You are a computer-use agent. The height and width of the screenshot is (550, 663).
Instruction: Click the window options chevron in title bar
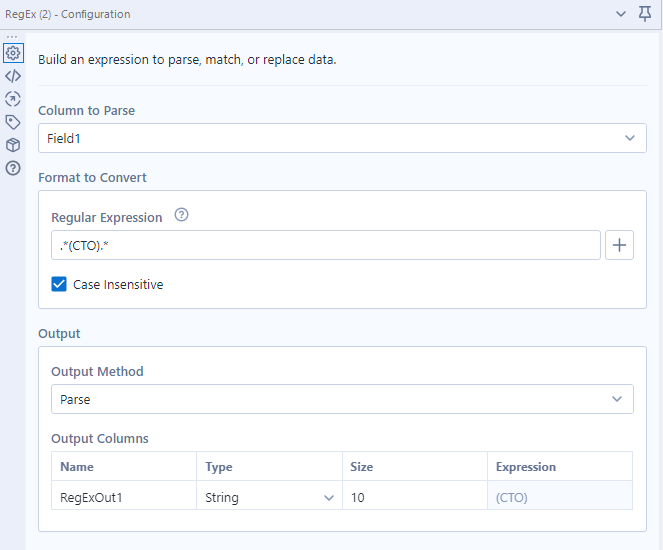click(621, 14)
